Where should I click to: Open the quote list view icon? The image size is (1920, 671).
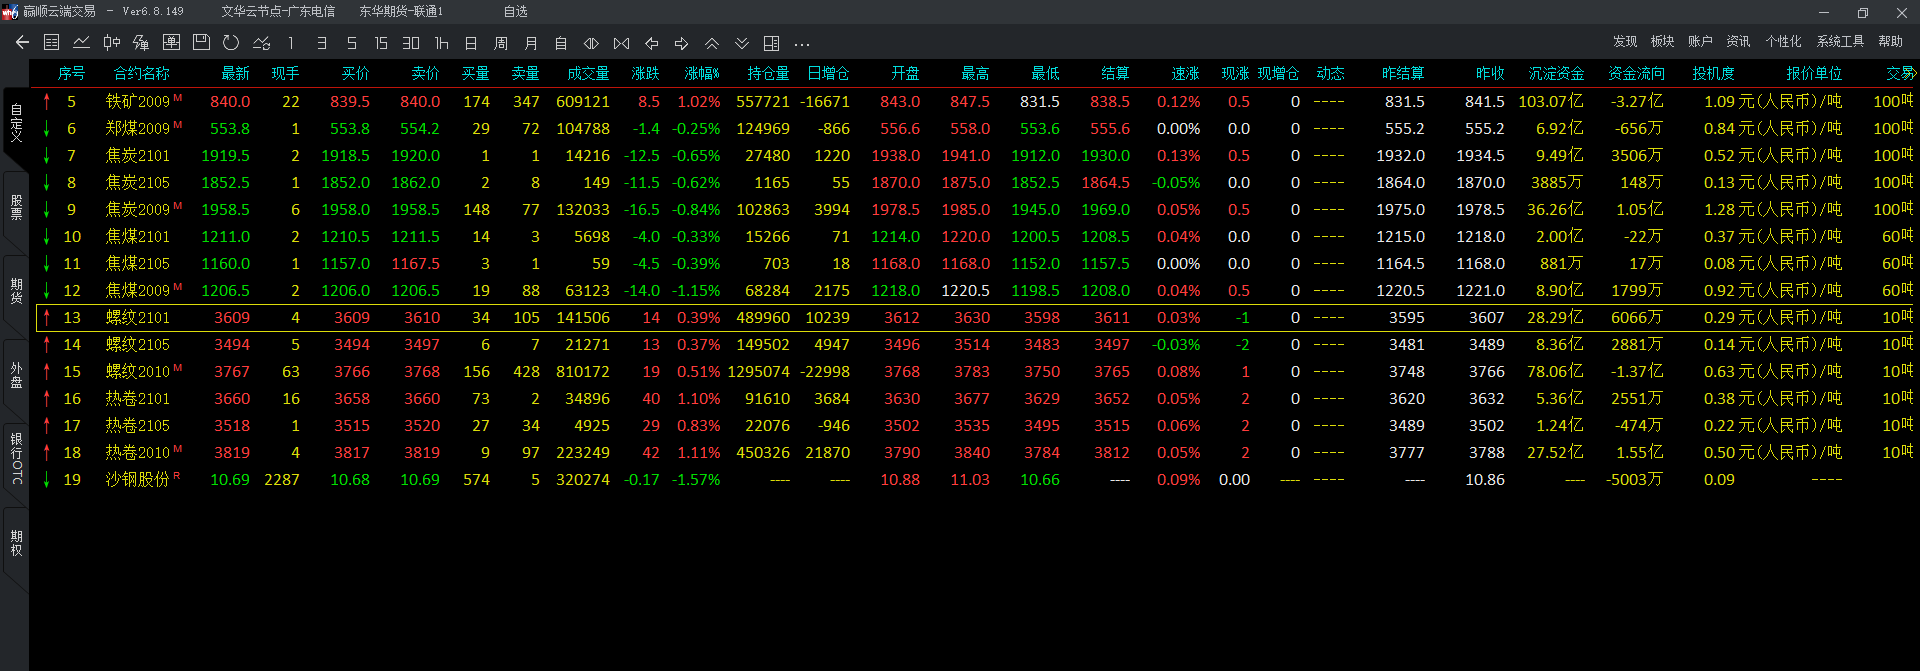coord(52,43)
